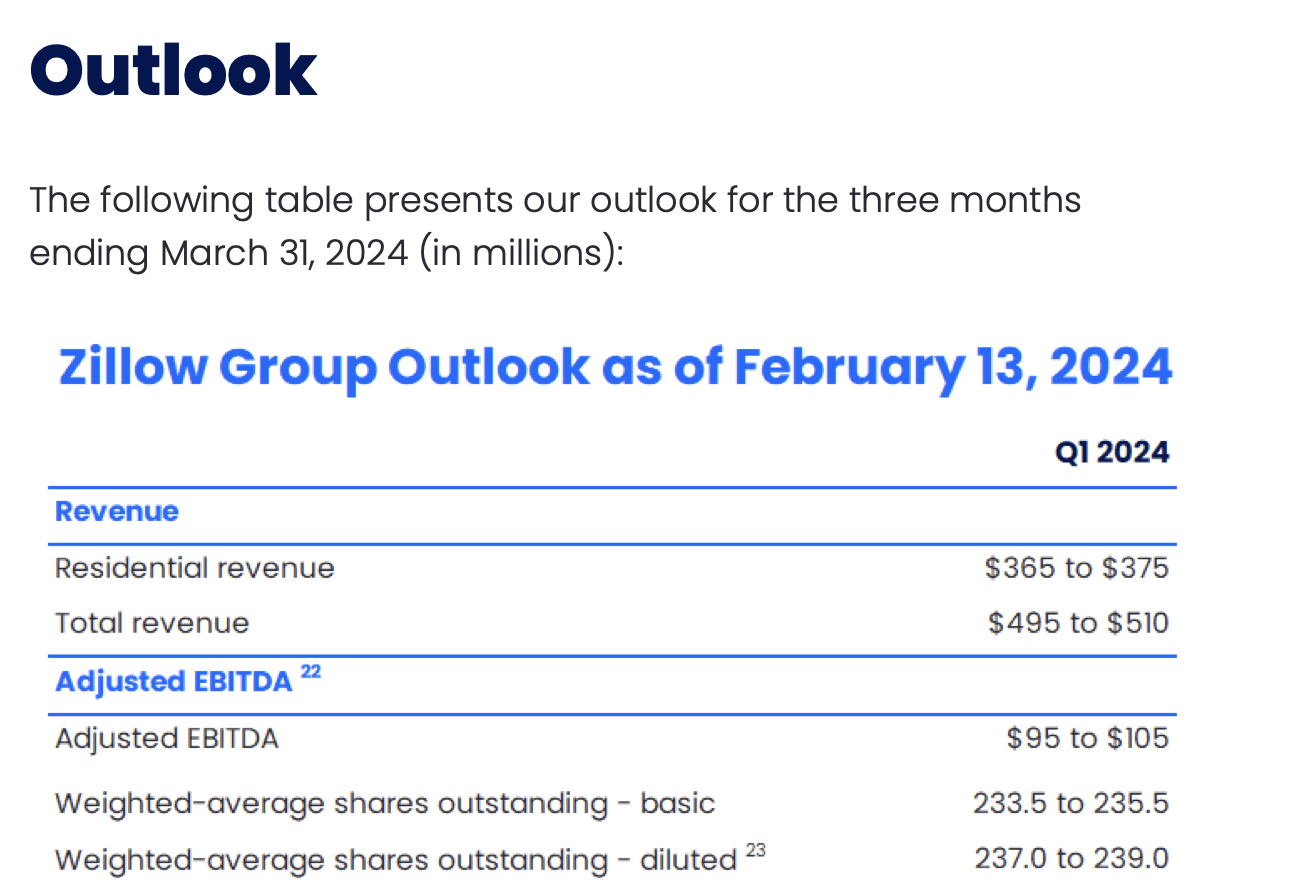Select the "Total revenue" row label

[x=152, y=623]
